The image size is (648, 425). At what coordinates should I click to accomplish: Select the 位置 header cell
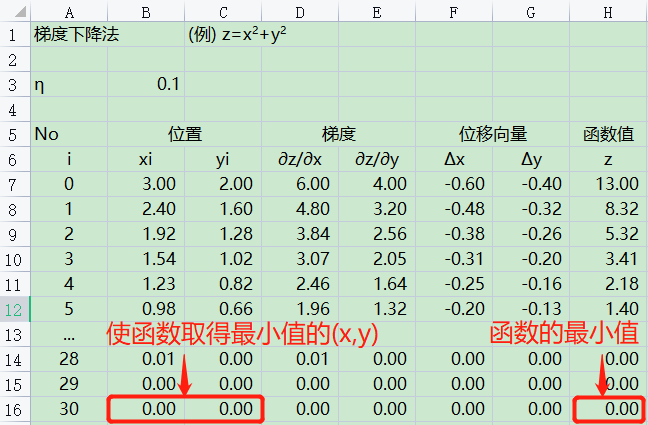coord(184,133)
